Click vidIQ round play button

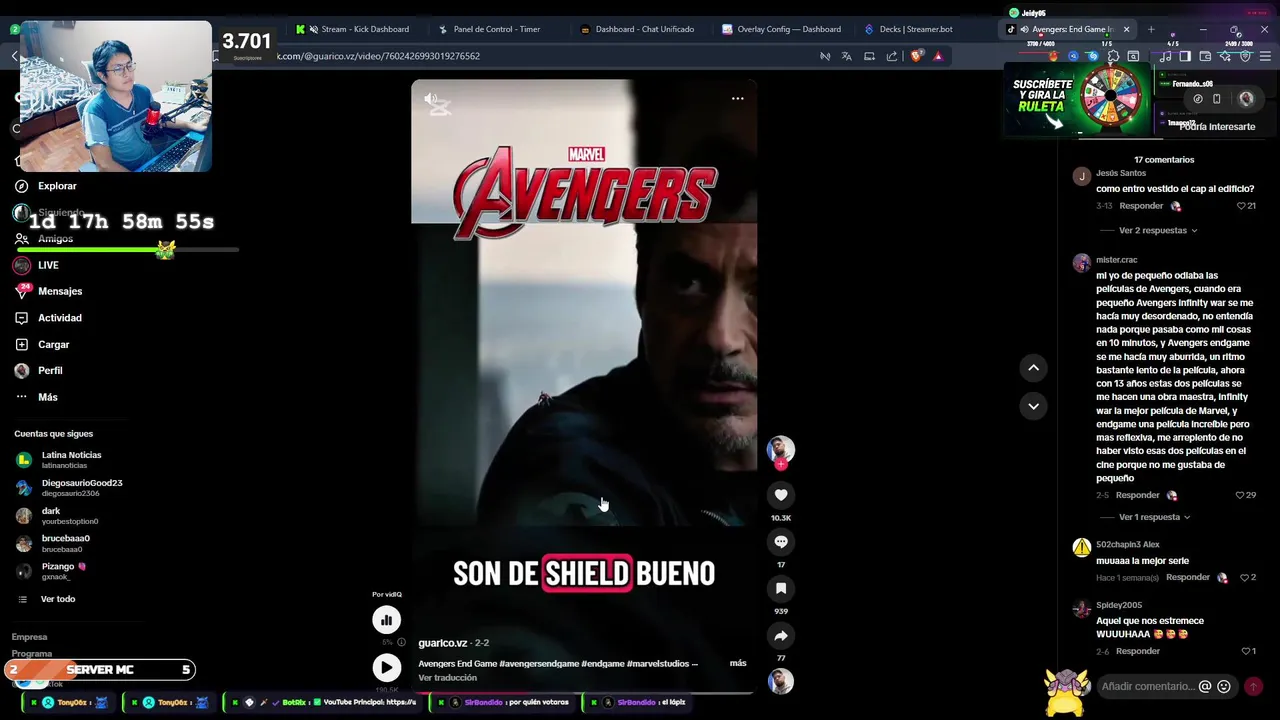386,667
